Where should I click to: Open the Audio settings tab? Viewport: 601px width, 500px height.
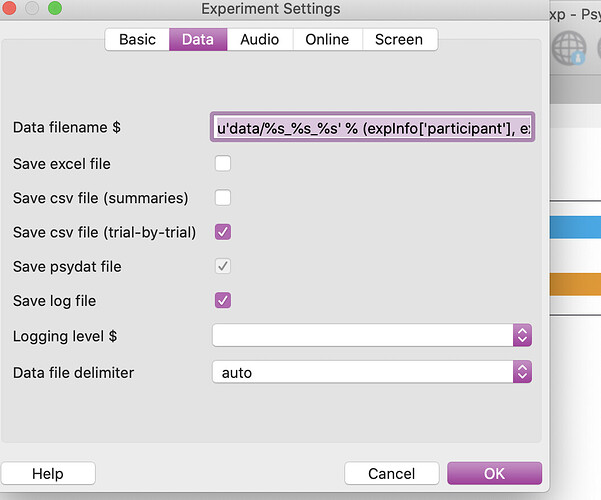coord(259,40)
